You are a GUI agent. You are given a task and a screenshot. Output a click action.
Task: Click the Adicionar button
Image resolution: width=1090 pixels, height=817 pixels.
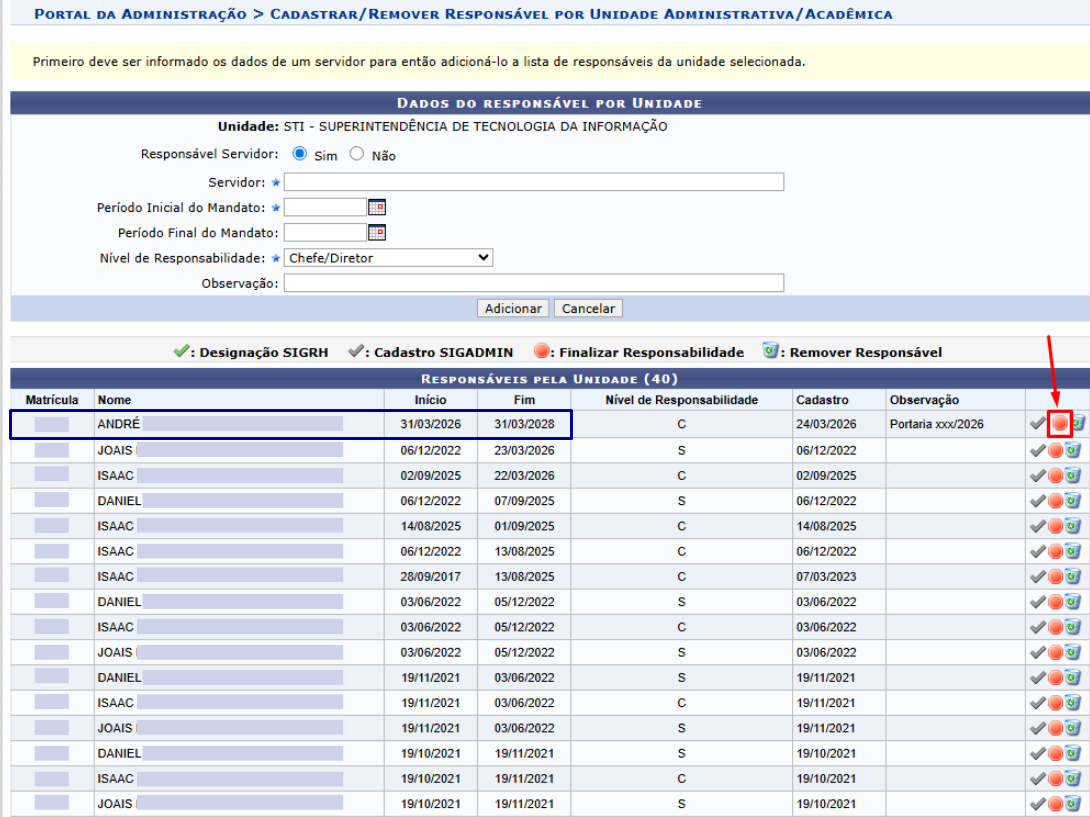513,309
